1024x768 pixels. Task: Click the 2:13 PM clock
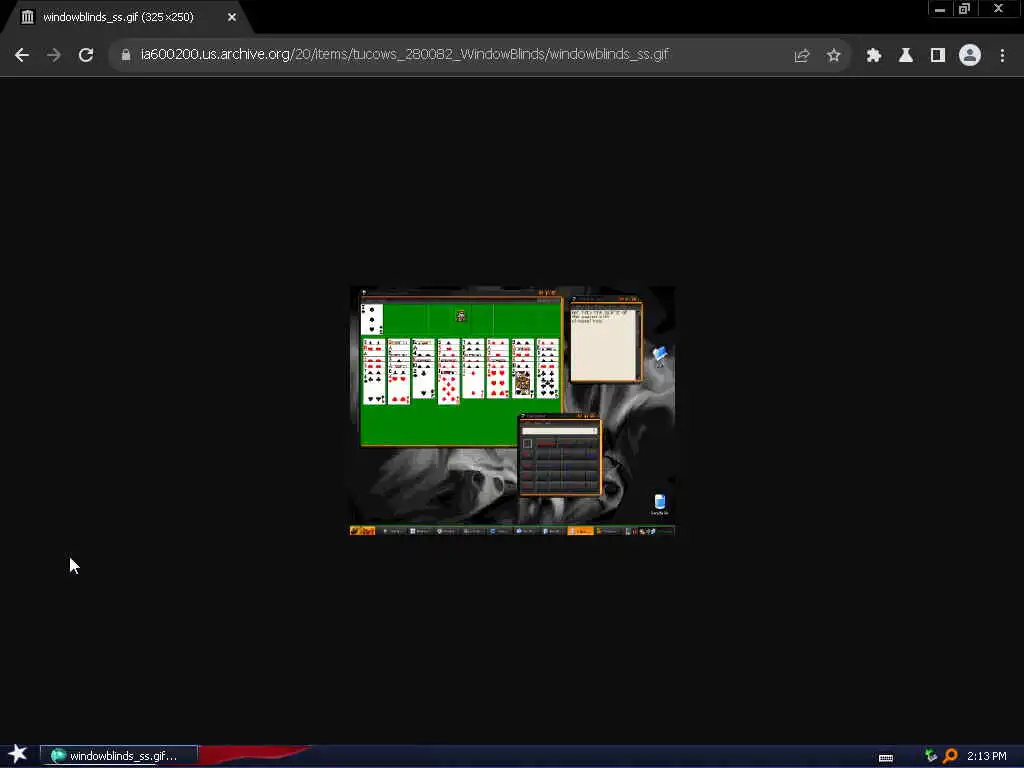coord(986,756)
